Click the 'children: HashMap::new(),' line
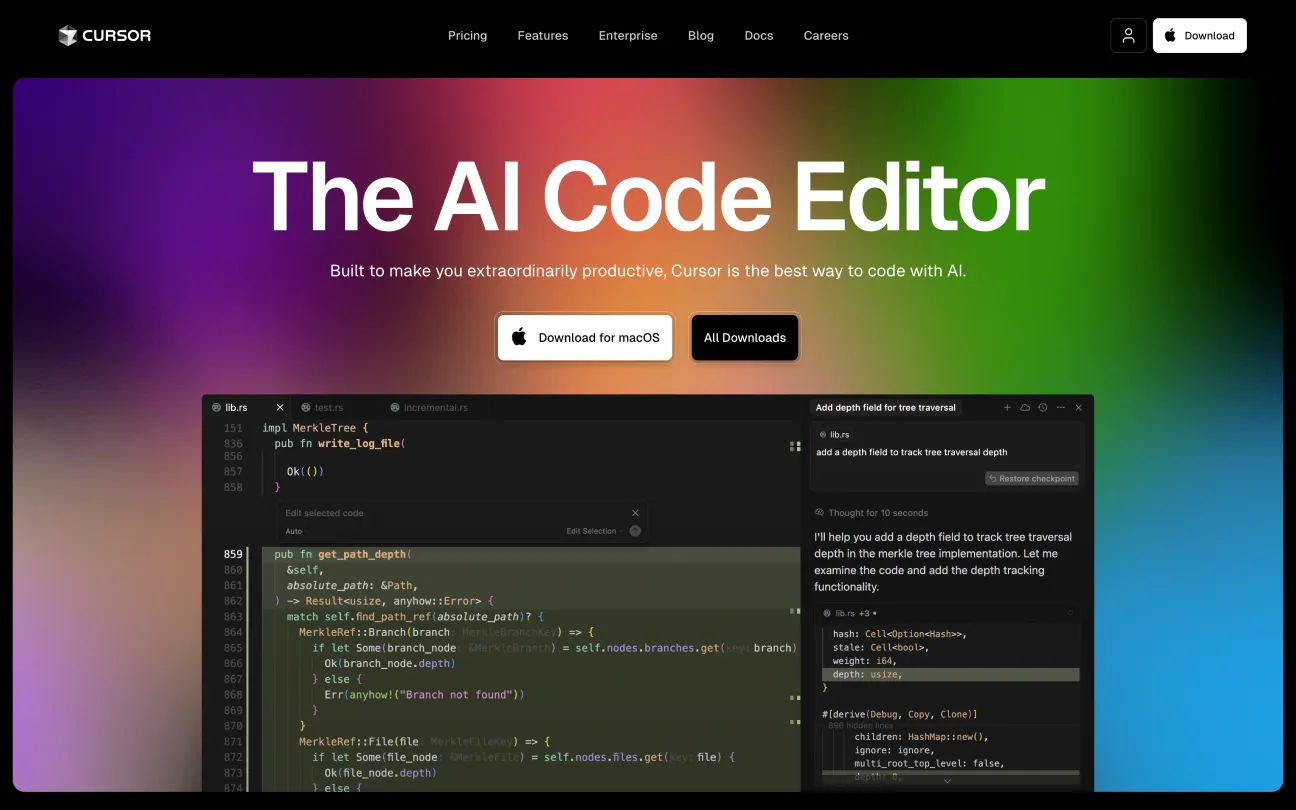Image resolution: width=1296 pixels, height=810 pixels. [x=921, y=737]
